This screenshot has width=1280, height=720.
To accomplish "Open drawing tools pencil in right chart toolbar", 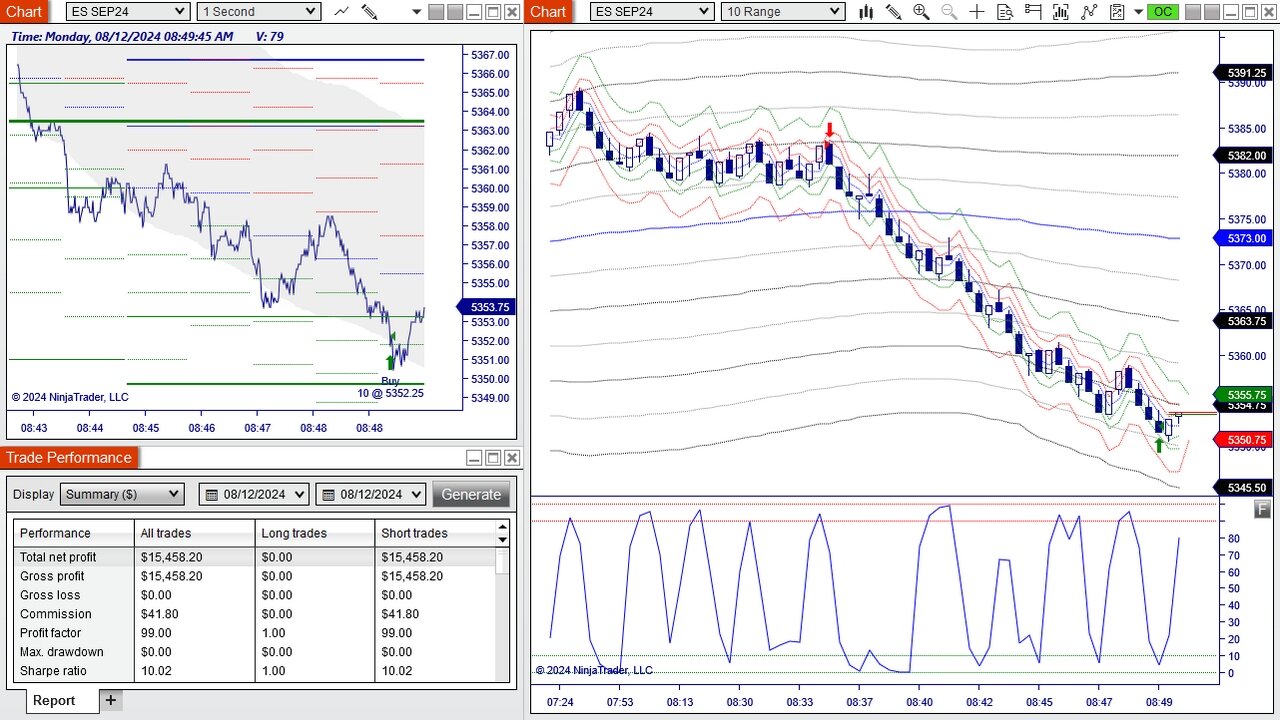I will click(x=894, y=12).
